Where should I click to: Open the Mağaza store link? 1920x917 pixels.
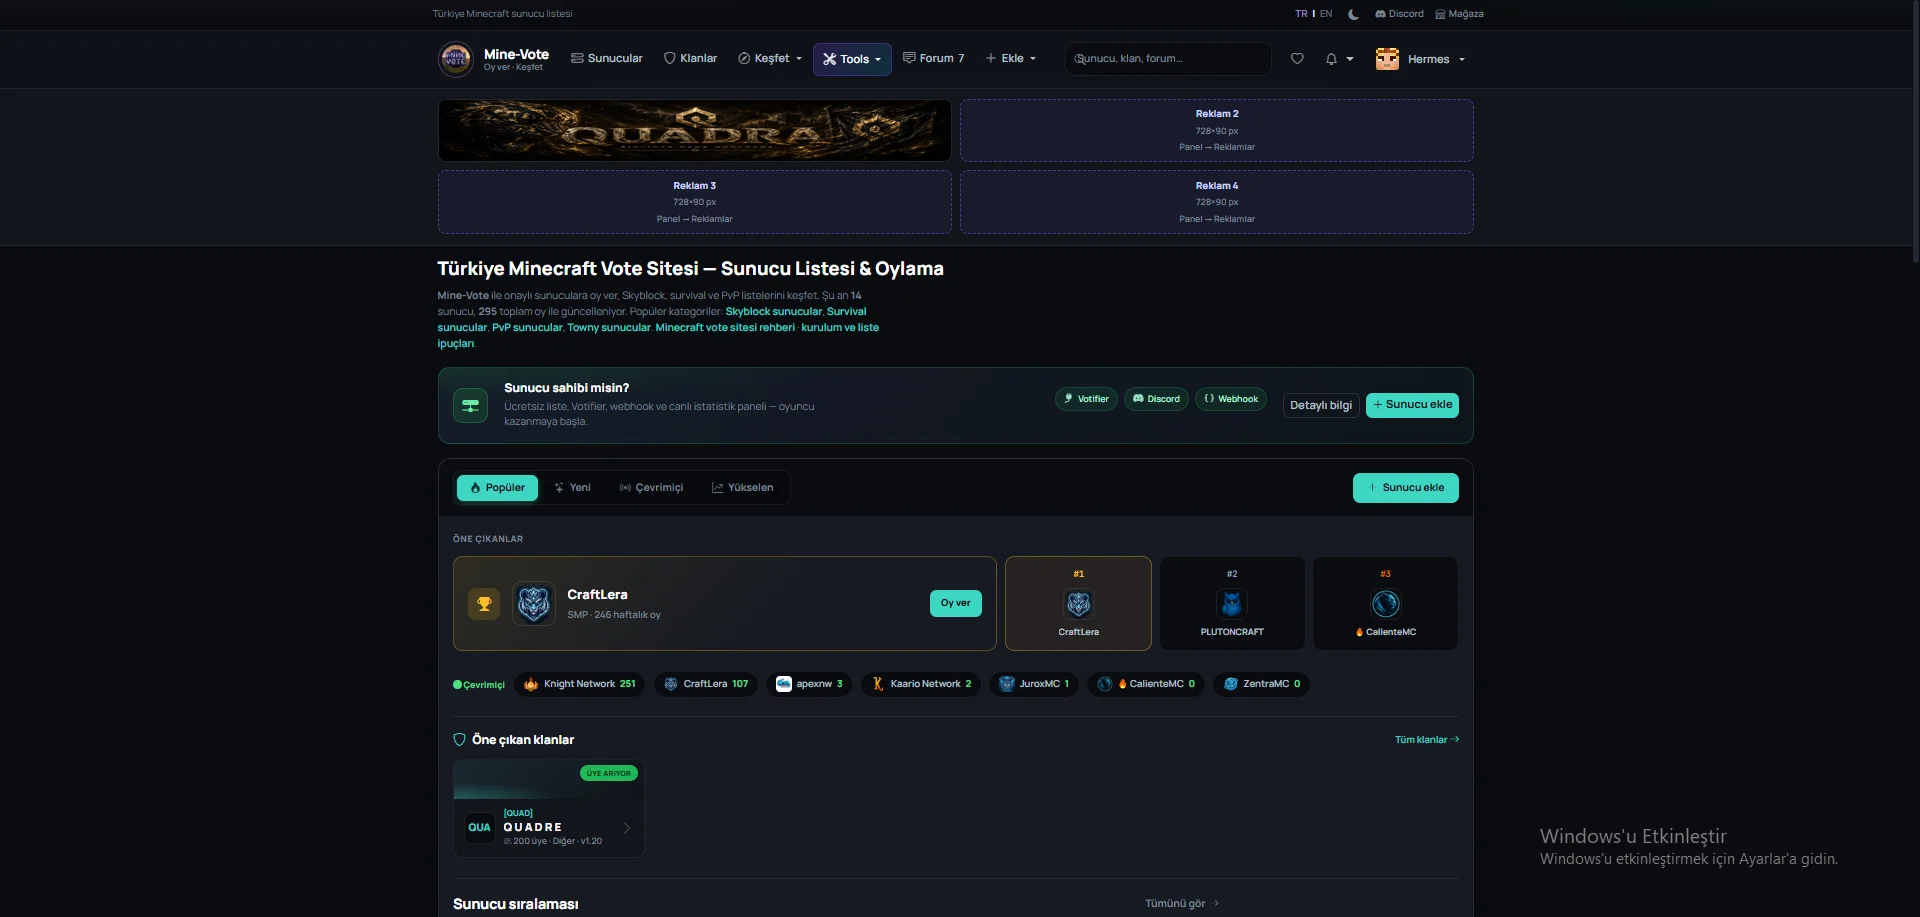1459,14
